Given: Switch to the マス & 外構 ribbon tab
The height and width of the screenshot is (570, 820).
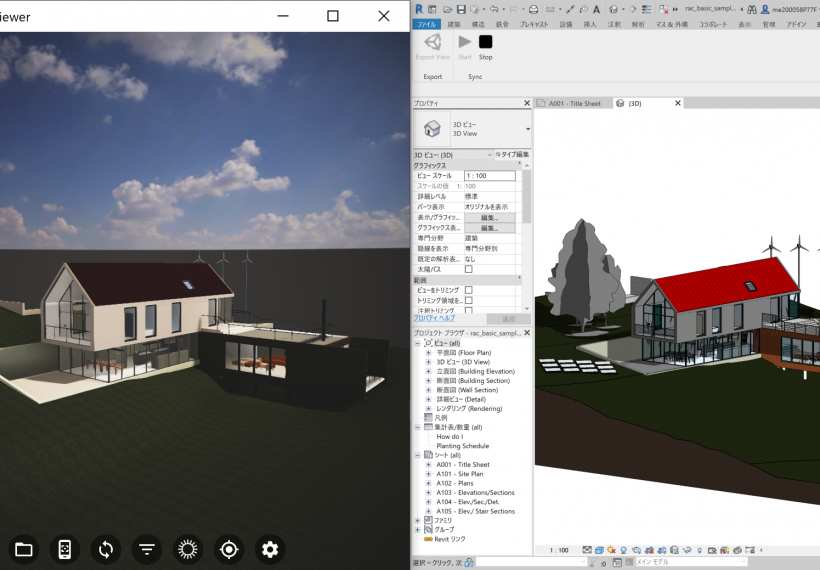Looking at the screenshot, I should click(672, 24).
